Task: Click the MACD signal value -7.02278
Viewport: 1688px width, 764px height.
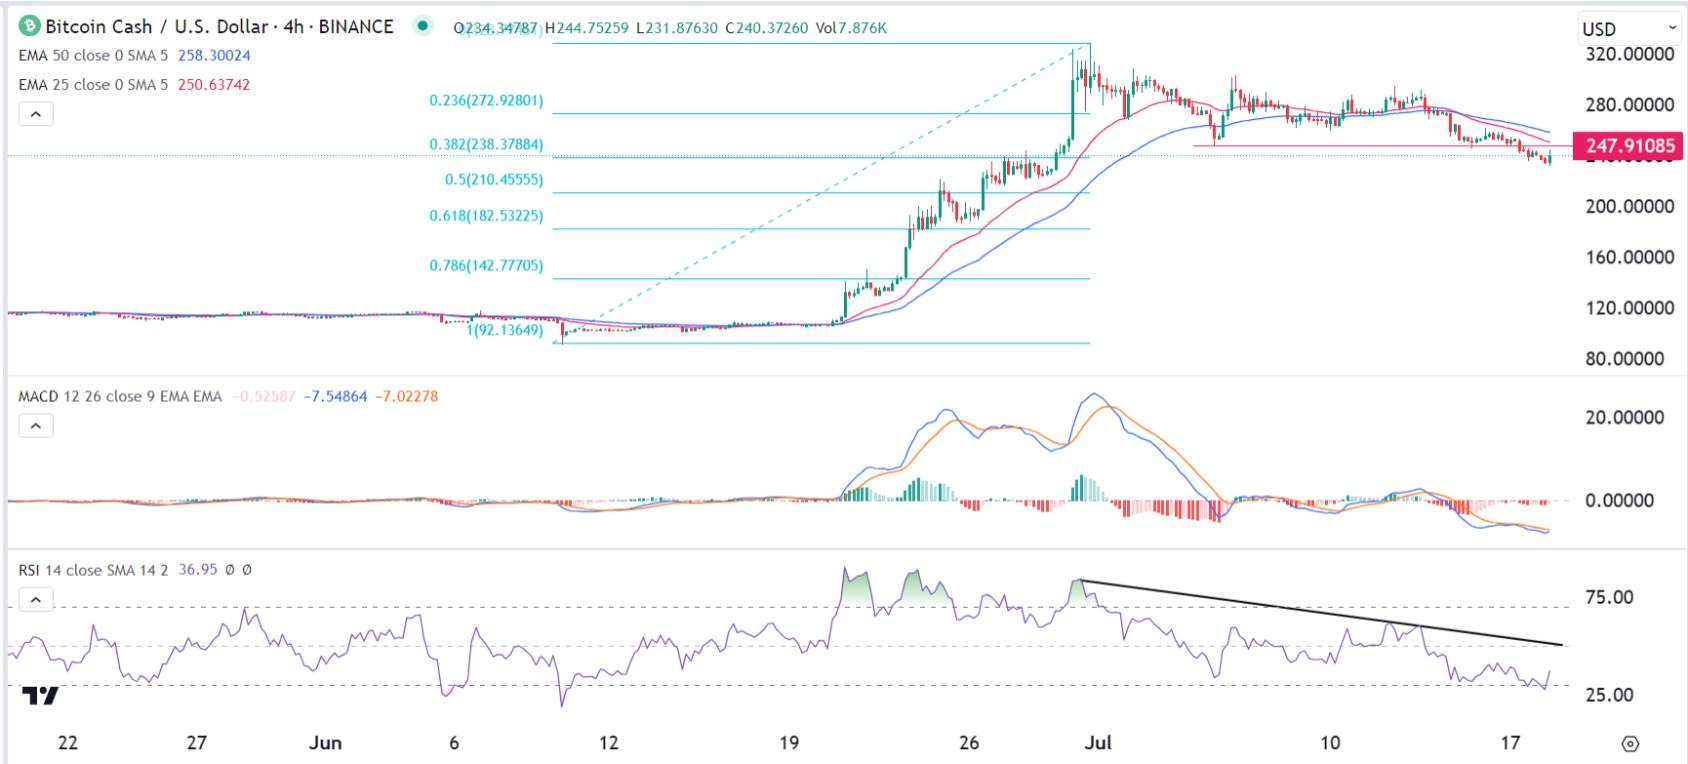Action: pyautogui.click(x=406, y=397)
